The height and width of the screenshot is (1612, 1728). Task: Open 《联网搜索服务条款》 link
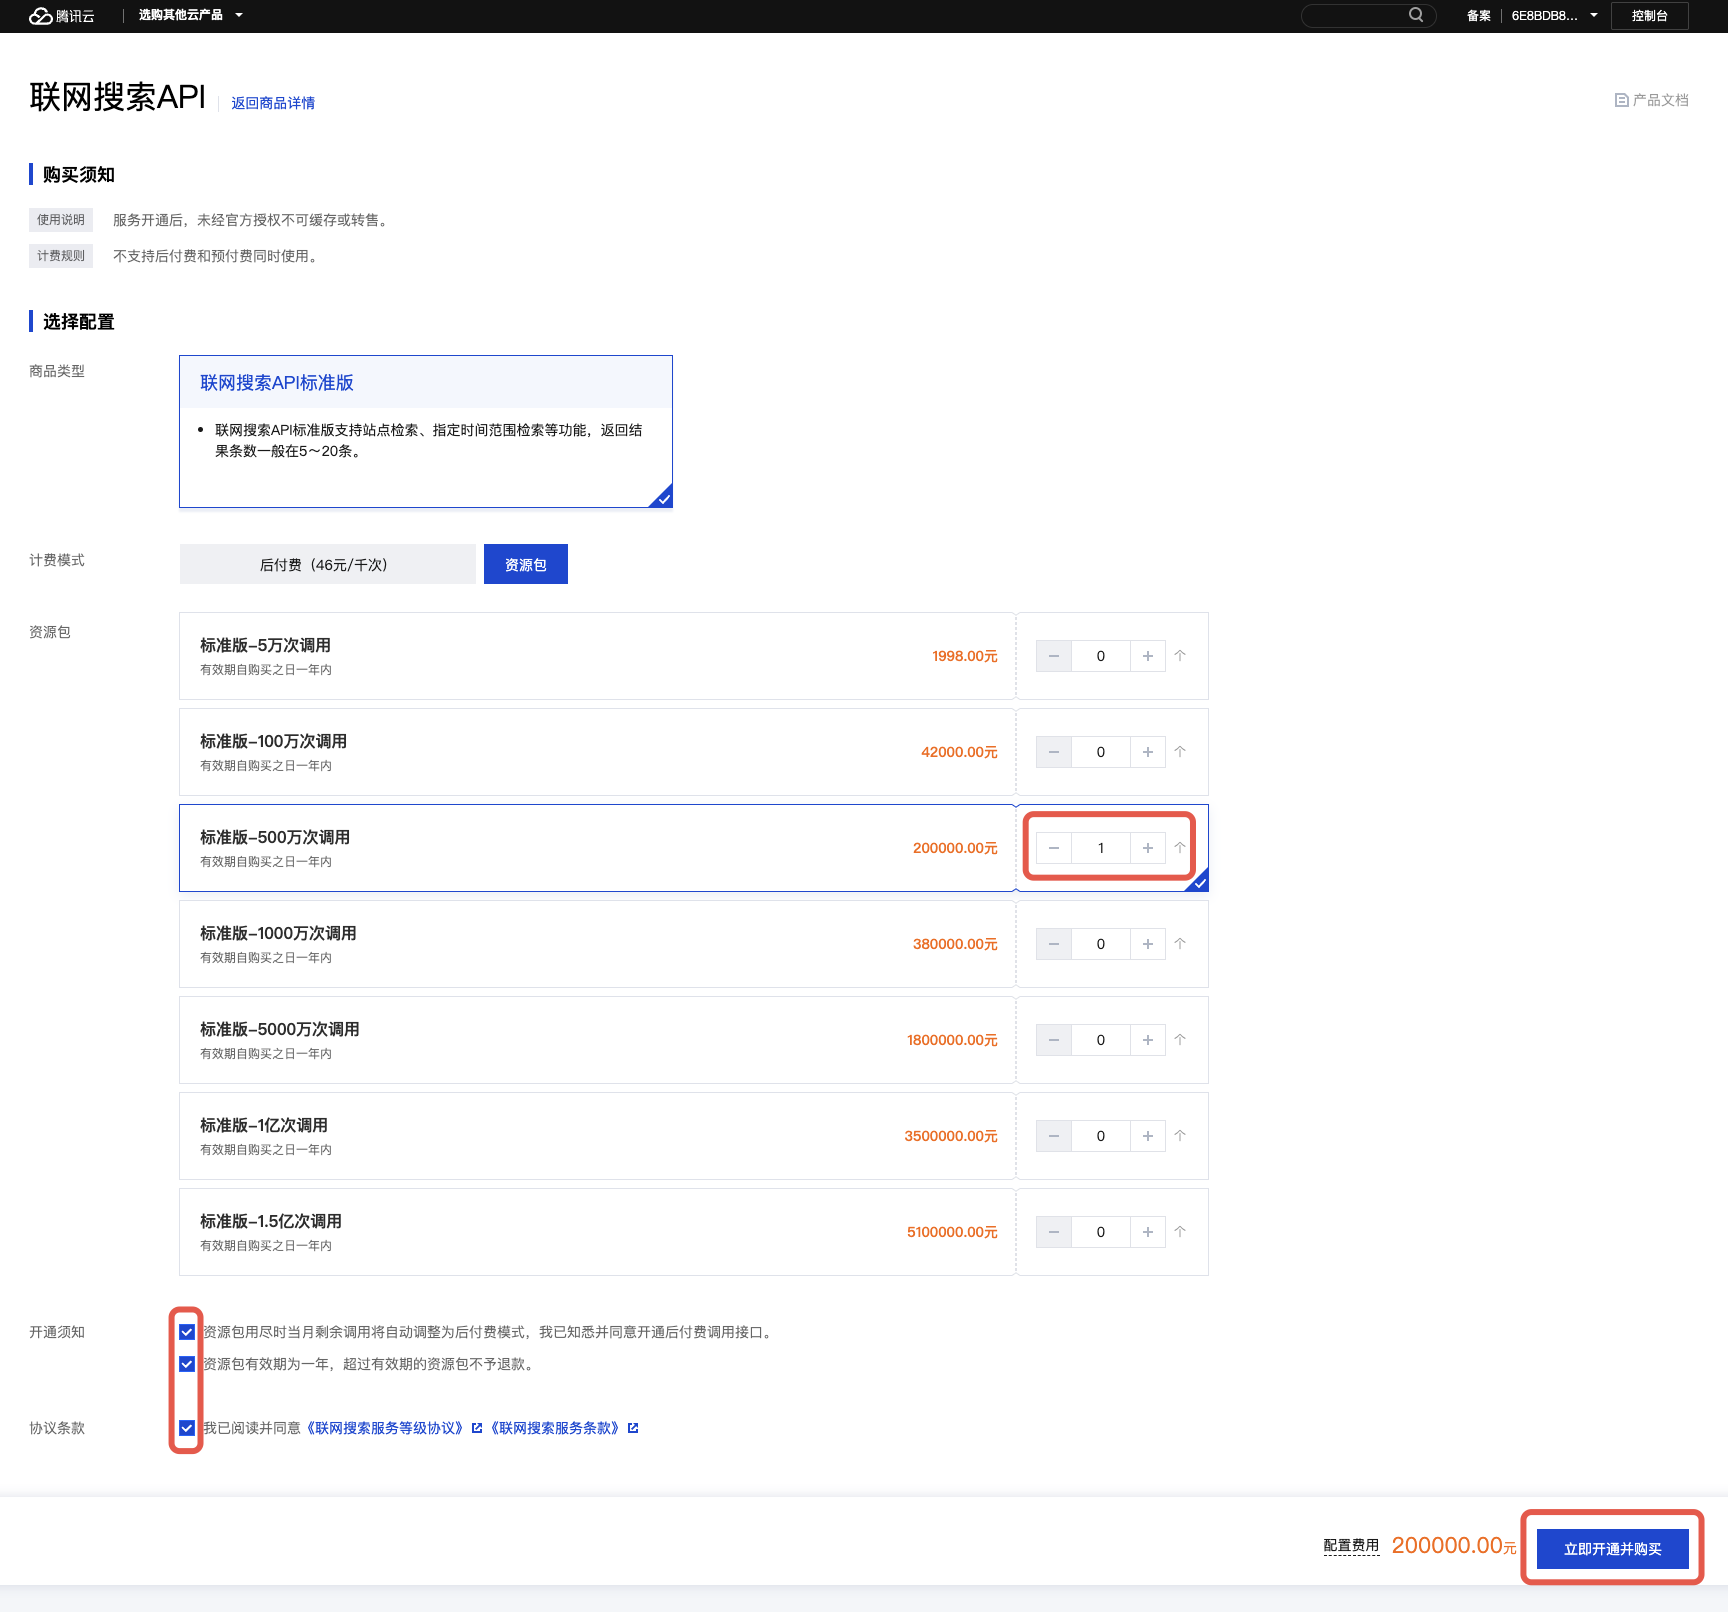coord(555,1428)
